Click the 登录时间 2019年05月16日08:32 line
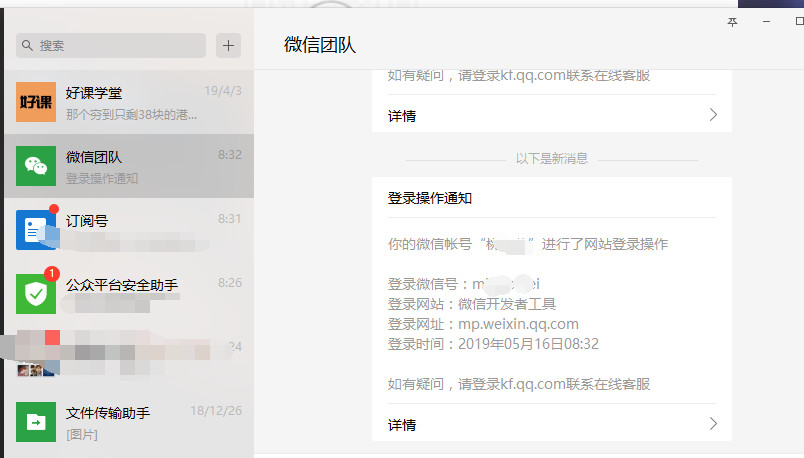The width and height of the screenshot is (804, 458). (493, 344)
